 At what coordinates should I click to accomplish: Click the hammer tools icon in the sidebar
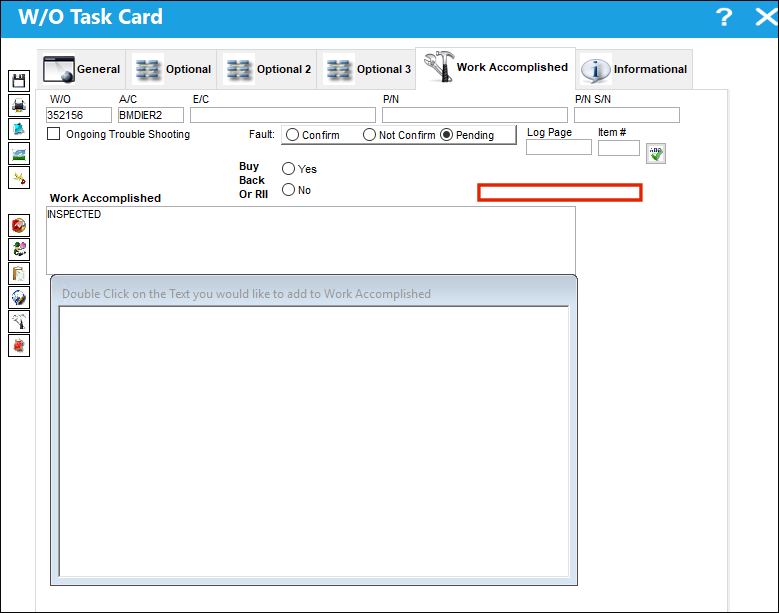click(x=19, y=321)
